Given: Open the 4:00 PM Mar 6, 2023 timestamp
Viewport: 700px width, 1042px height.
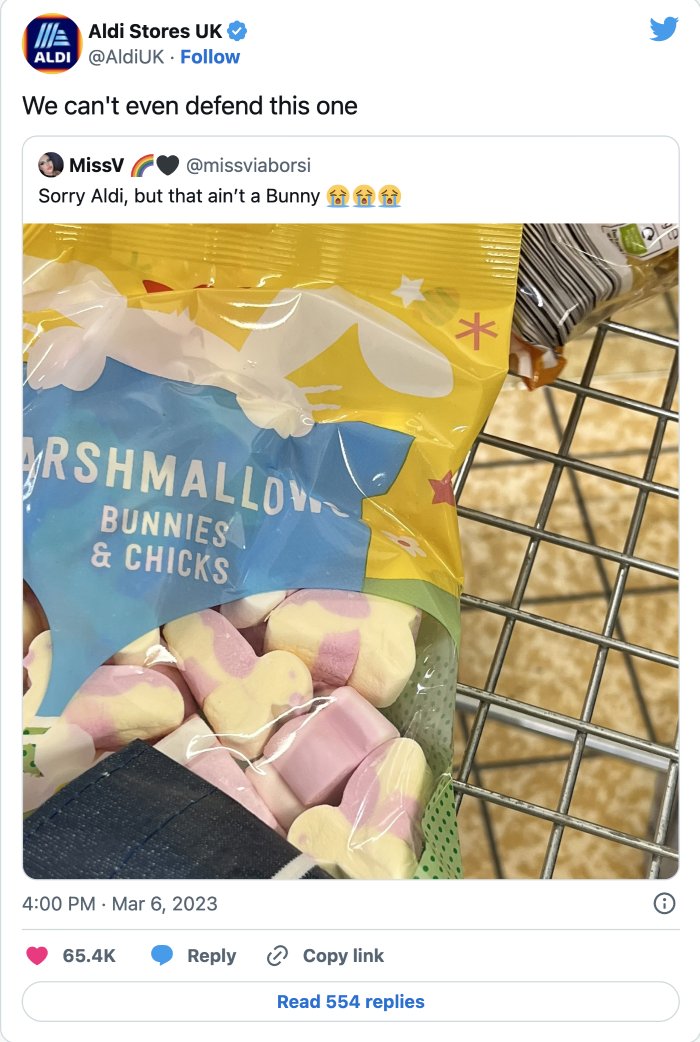Looking at the screenshot, I should [x=120, y=904].
